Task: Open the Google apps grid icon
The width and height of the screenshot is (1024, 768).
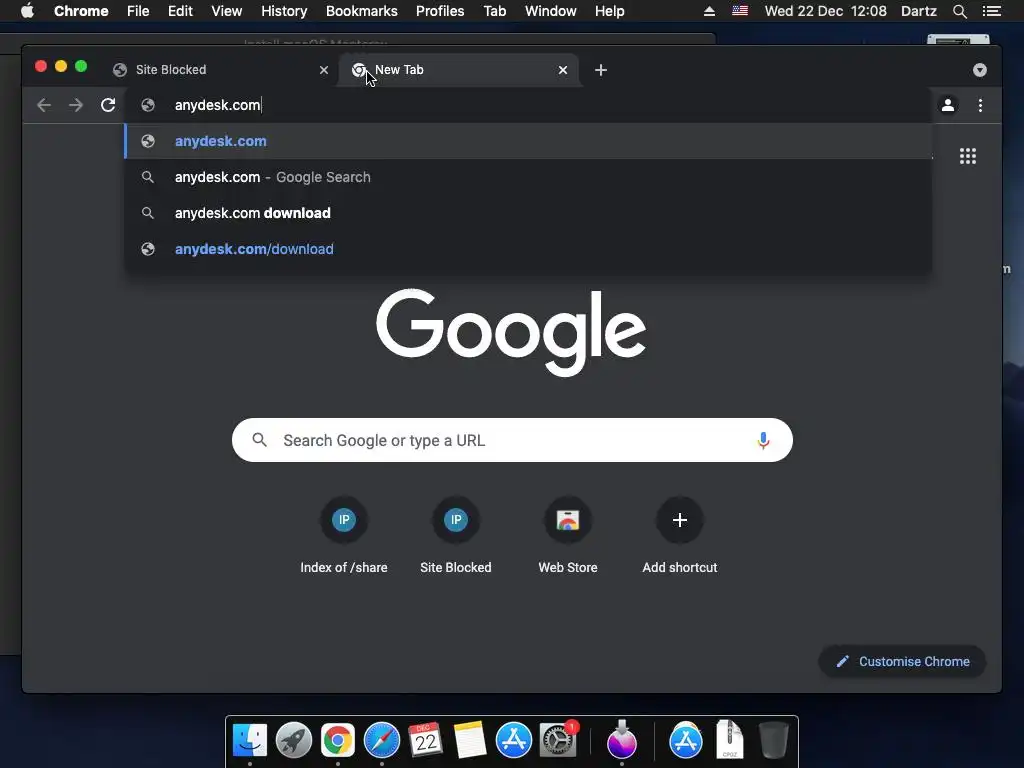Action: pos(968,156)
